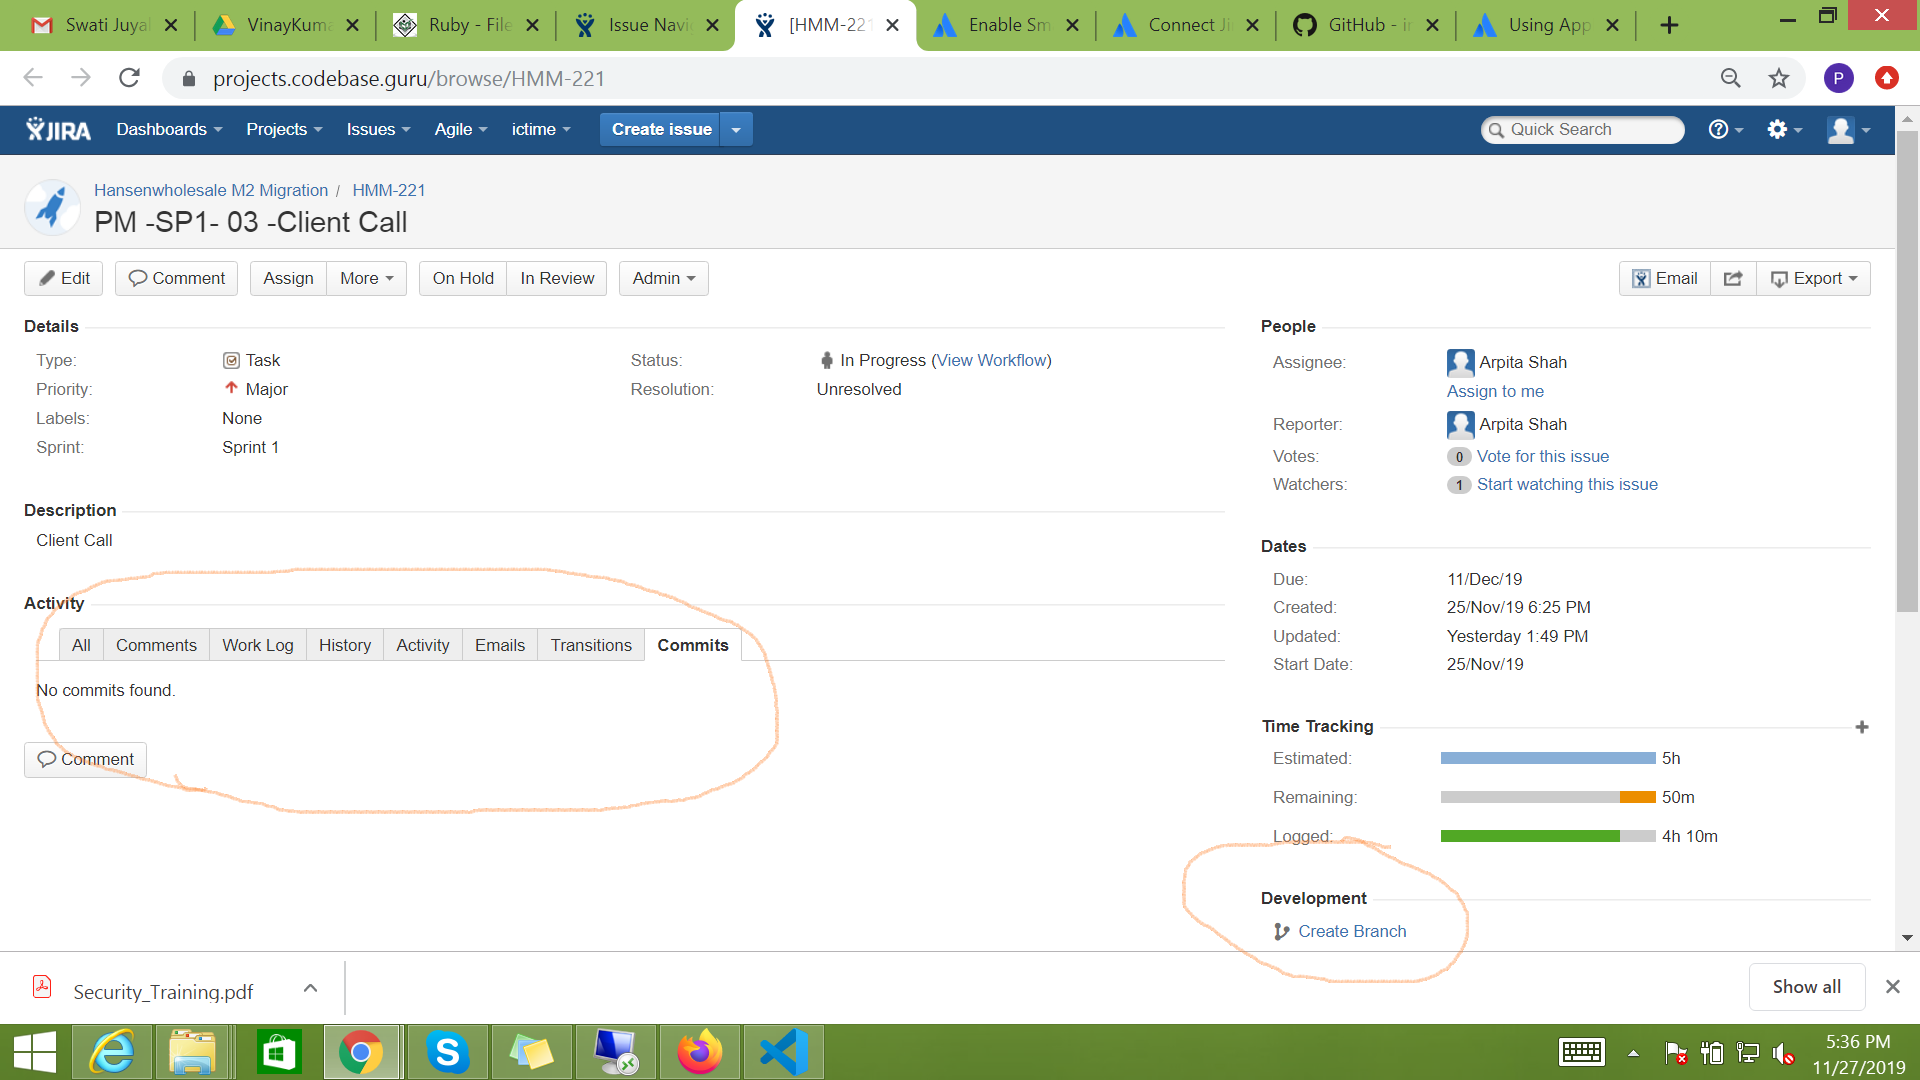This screenshot has height=1080, width=1920.
Task: Click the browser reload icon
Action: pyautogui.click(x=129, y=78)
